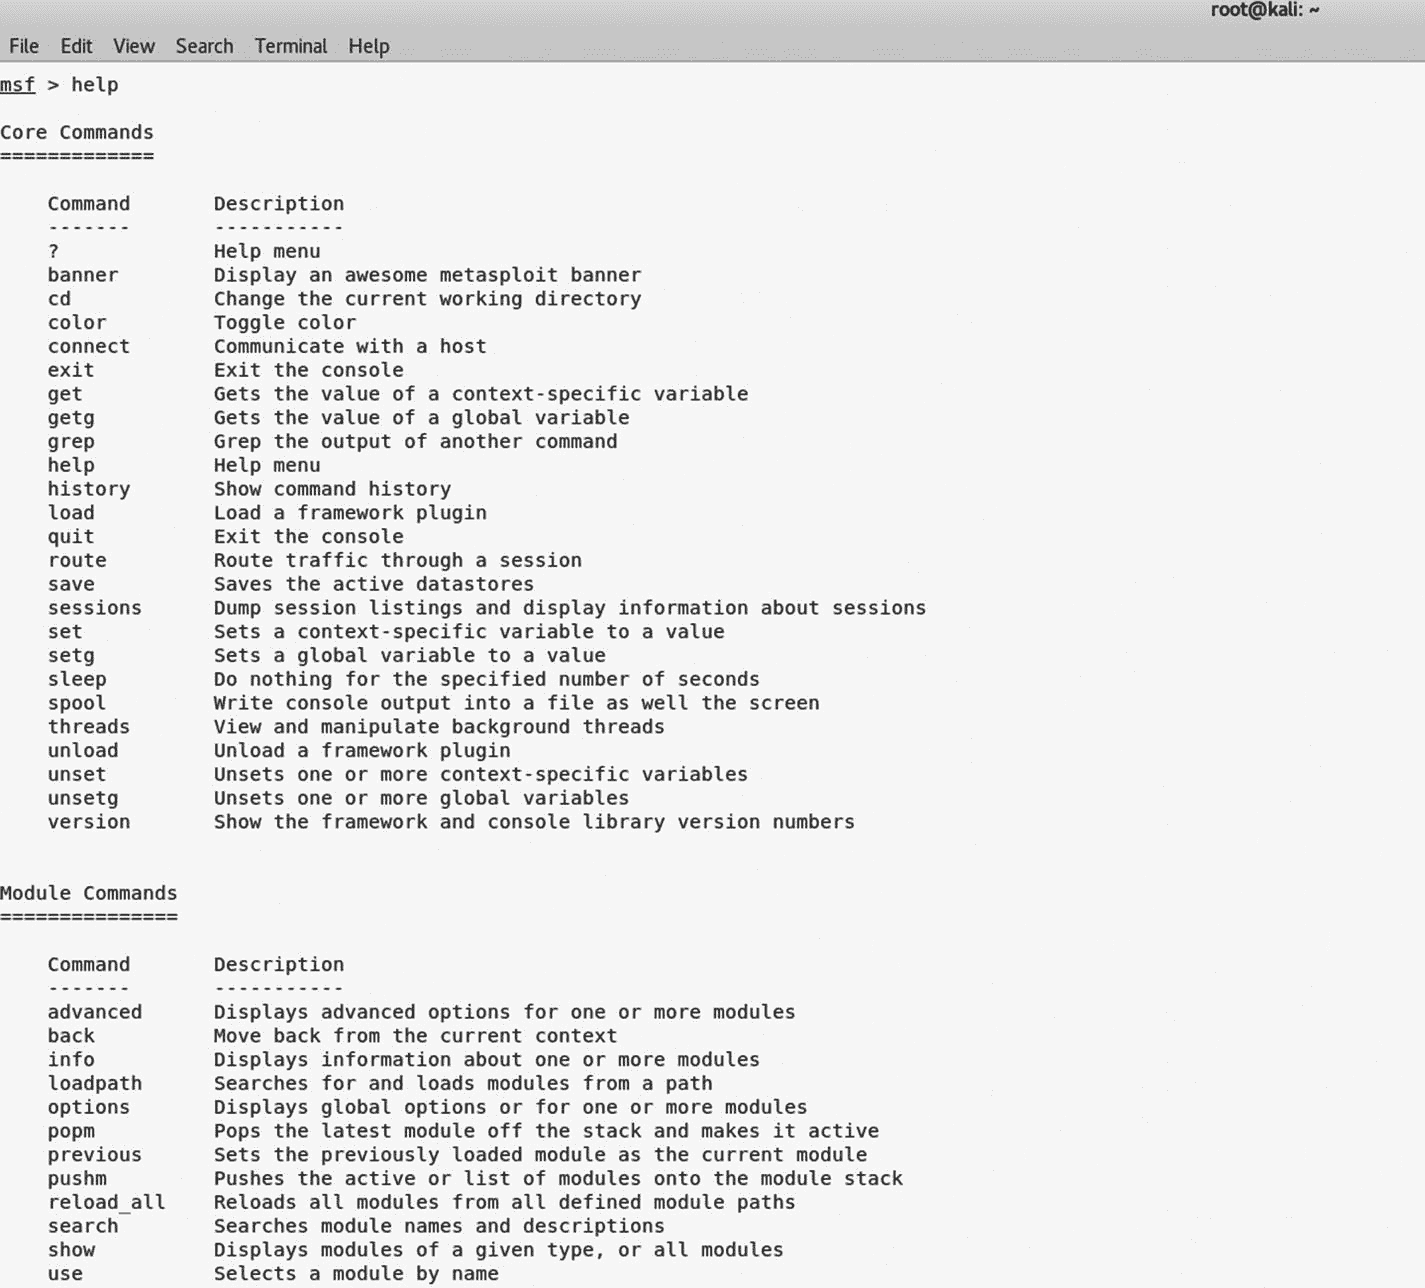
Task: Select the 'reload_all' module command
Action: 107,1203
